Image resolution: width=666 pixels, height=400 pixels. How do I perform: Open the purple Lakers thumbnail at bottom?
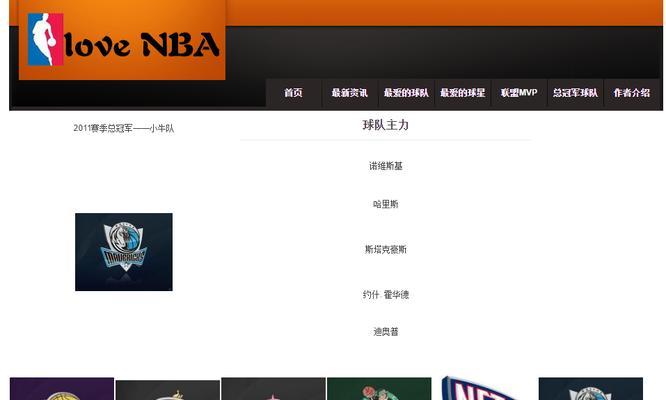click(x=62, y=389)
